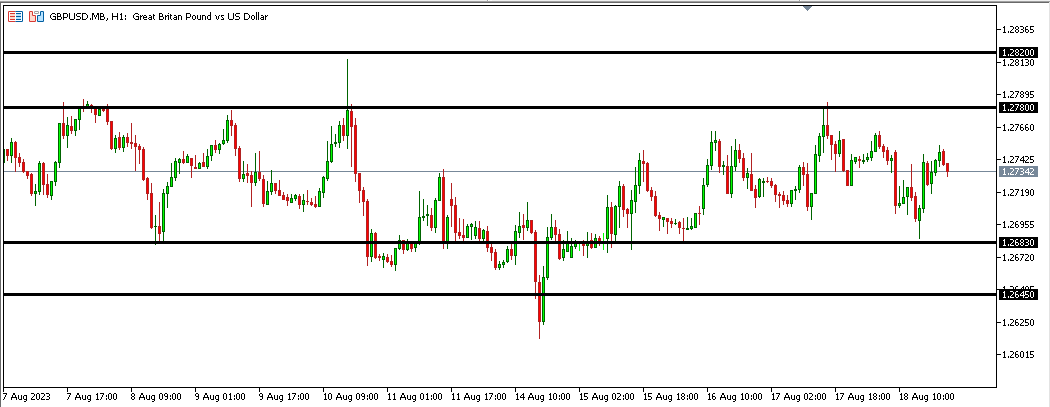Click the 11 Aug 01:00 time label
This screenshot has width=1050, height=407.
tap(415, 396)
